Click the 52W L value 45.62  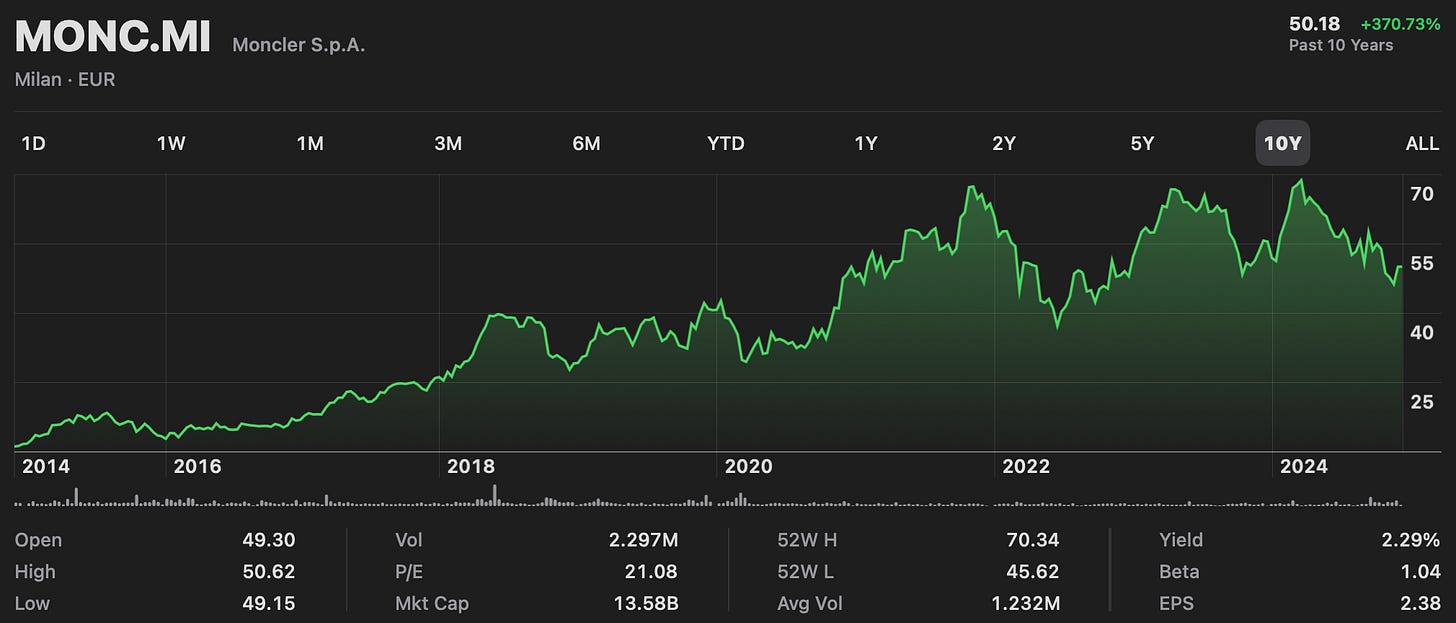click(x=1033, y=572)
